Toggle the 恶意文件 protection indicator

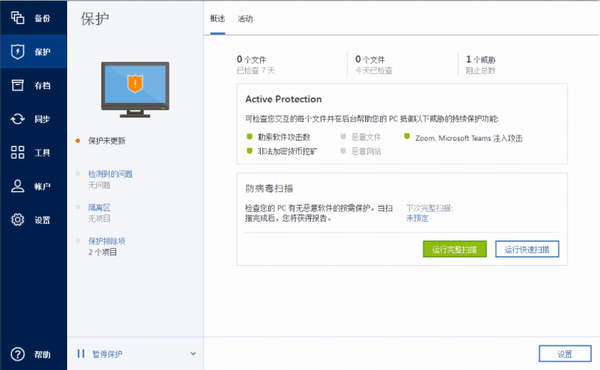[343, 137]
